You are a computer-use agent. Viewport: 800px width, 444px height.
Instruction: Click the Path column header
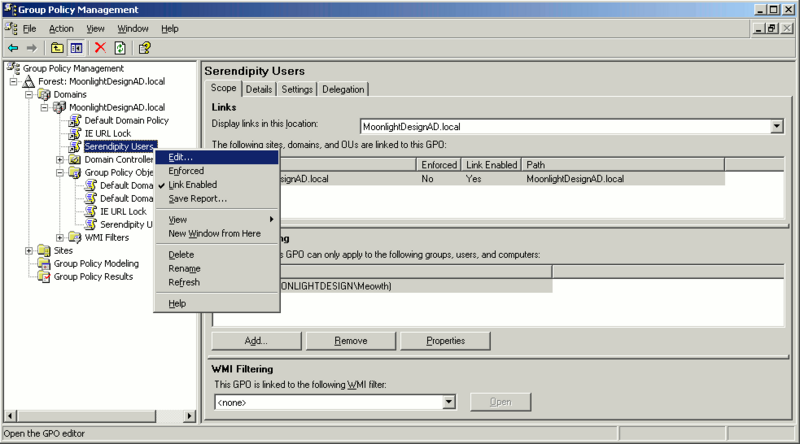point(623,164)
